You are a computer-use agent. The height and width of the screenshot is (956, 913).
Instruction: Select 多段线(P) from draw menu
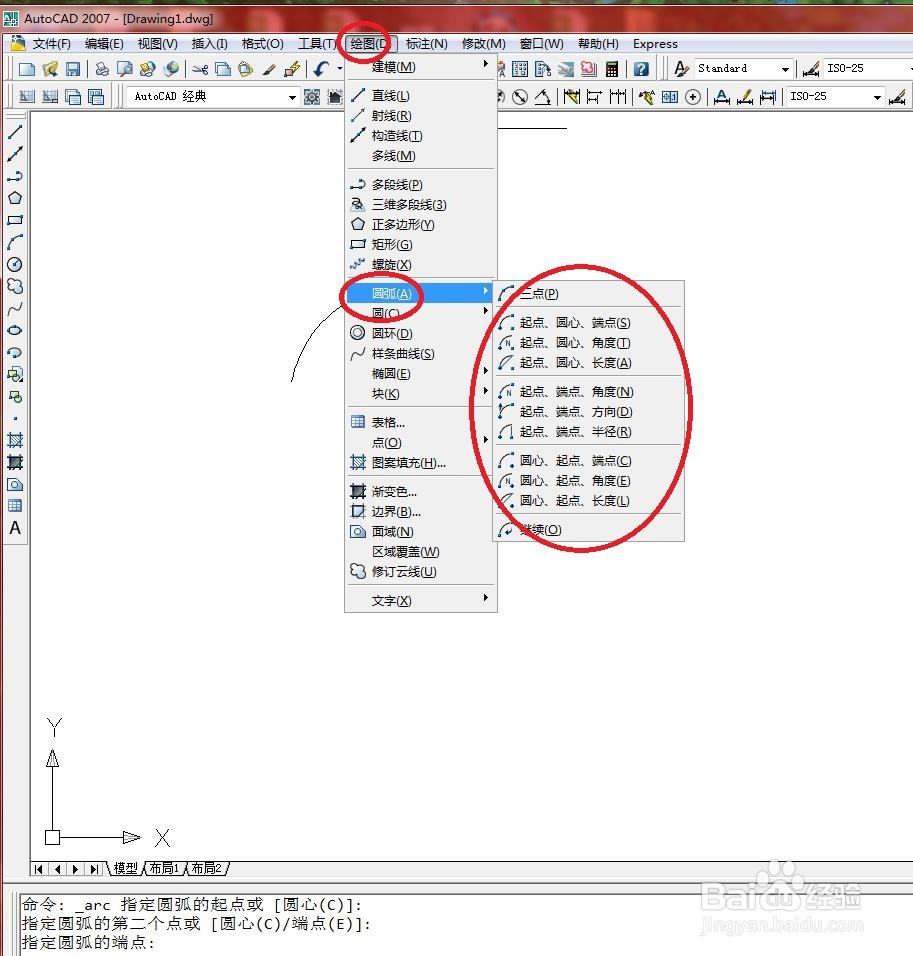click(x=421, y=184)
